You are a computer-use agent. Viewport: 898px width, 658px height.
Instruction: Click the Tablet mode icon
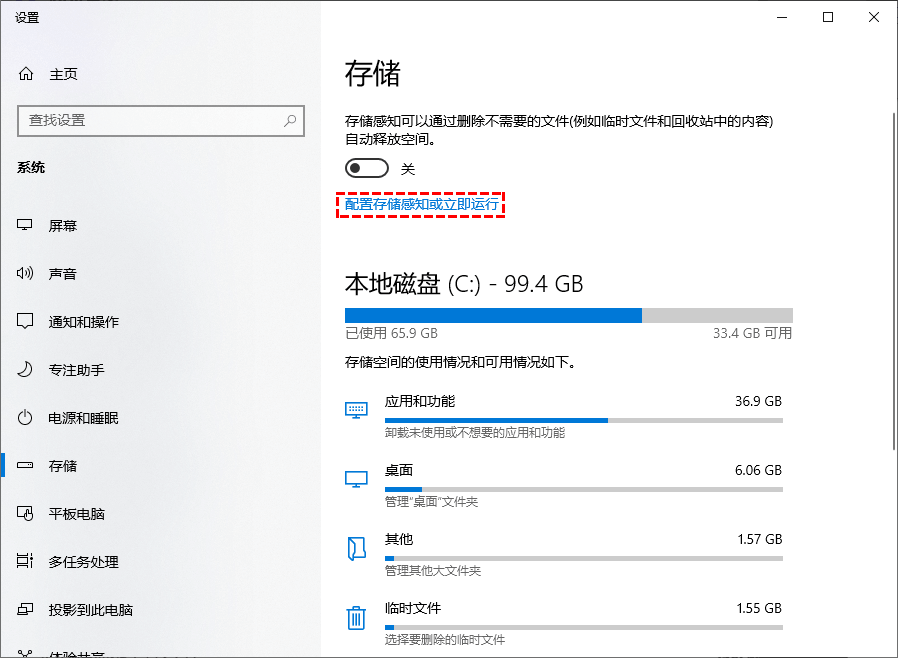[26, 514]
